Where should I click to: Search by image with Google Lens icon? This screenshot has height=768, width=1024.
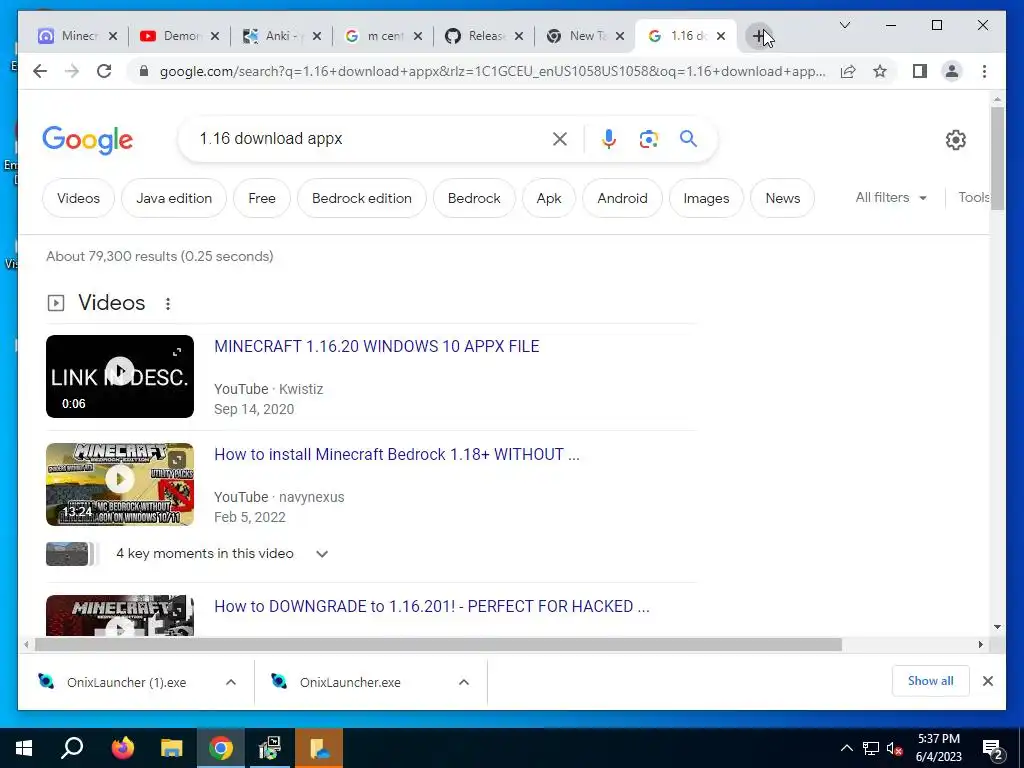click(648, 139)
